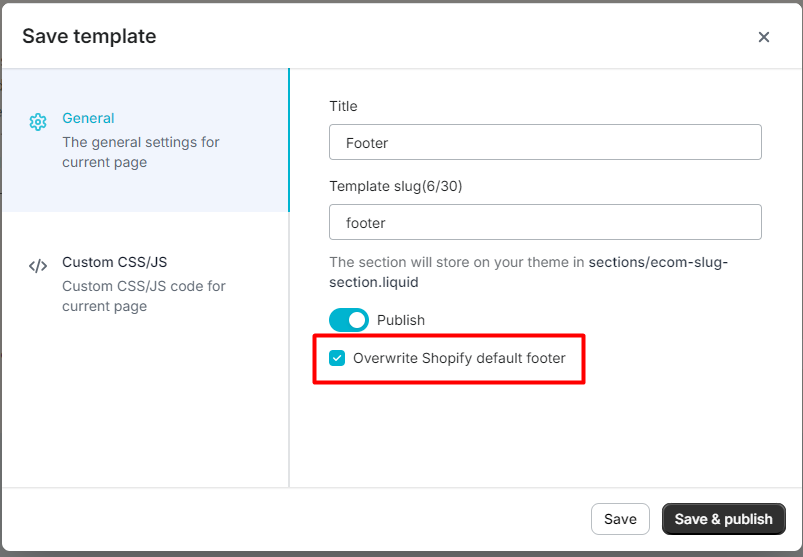Close the Save template dialog
This screenshot has width=803, height=557.
pos(764,37)
